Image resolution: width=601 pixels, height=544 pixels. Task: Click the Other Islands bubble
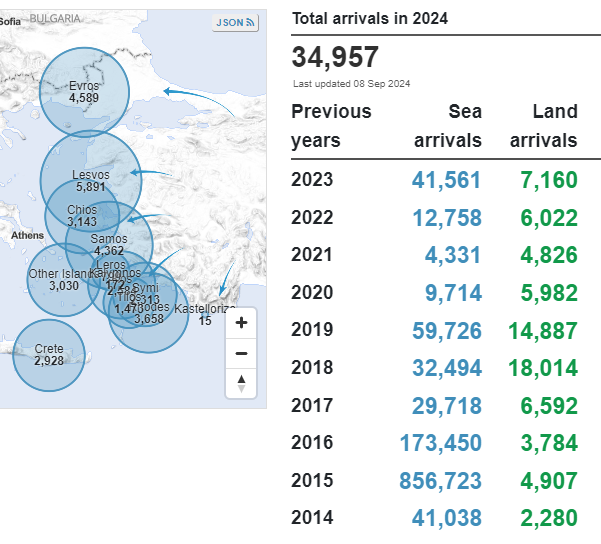click(62, 280)
